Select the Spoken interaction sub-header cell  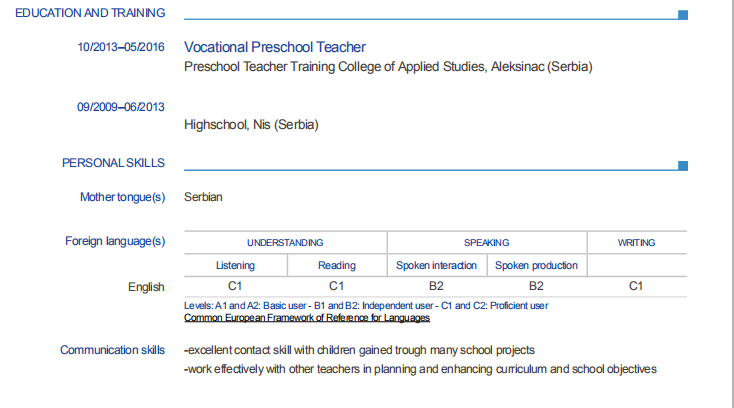[x=437, y=266]
